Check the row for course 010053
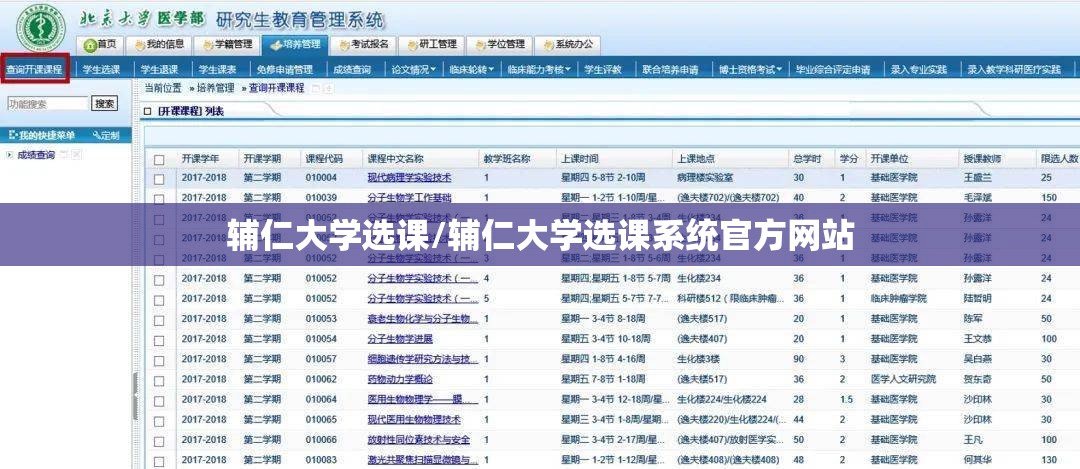This screenshot has width=1080, height=469. coord(159,320)
